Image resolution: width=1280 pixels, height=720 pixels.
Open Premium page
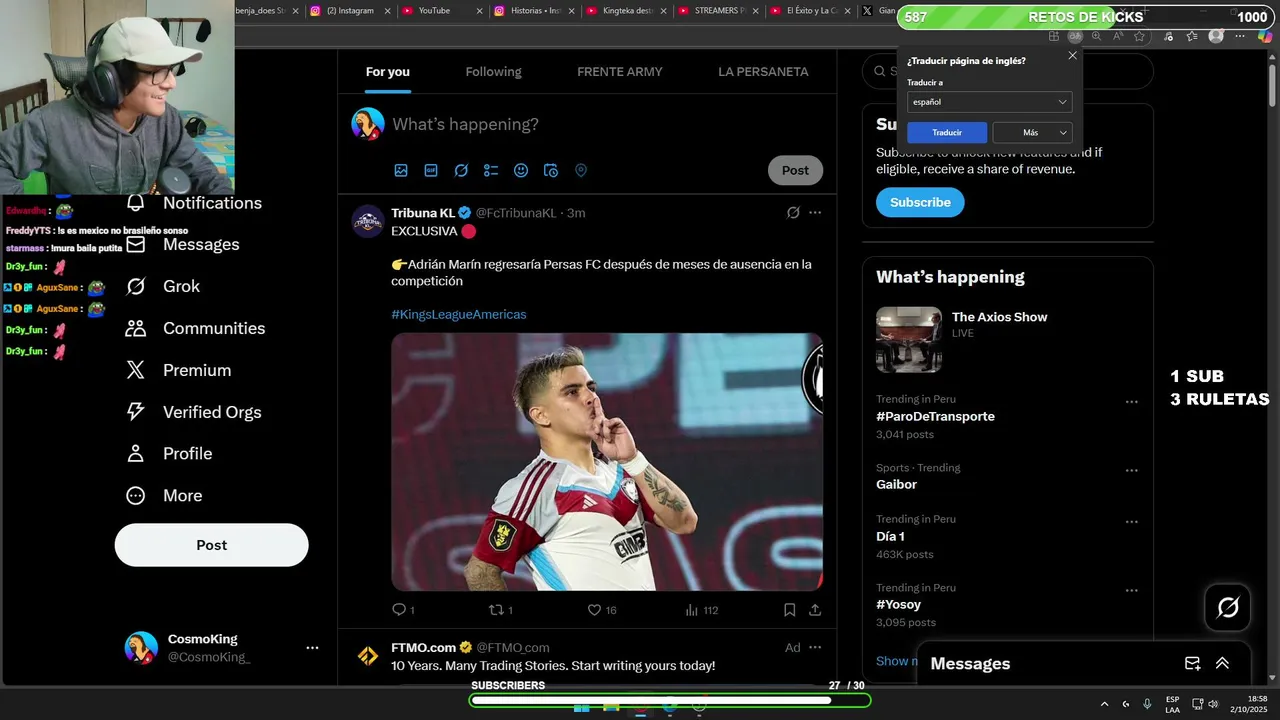178,370
